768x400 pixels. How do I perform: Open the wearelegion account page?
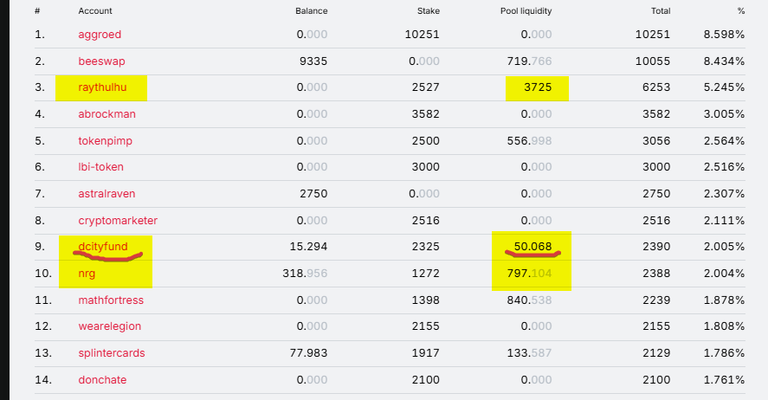tap(110, 326)
